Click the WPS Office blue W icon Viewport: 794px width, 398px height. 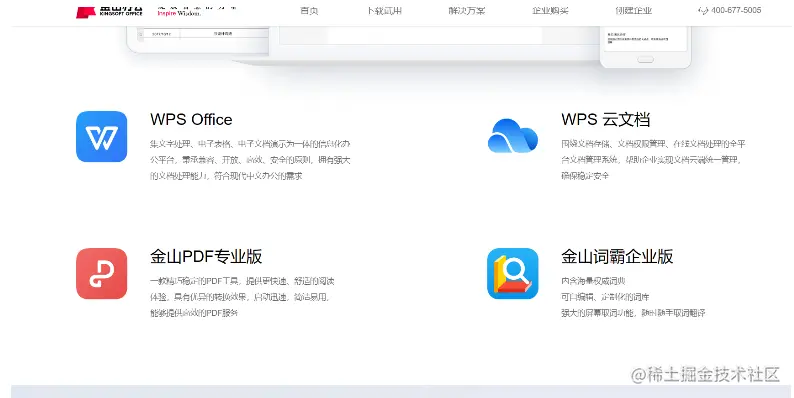(x=102, y=137)
